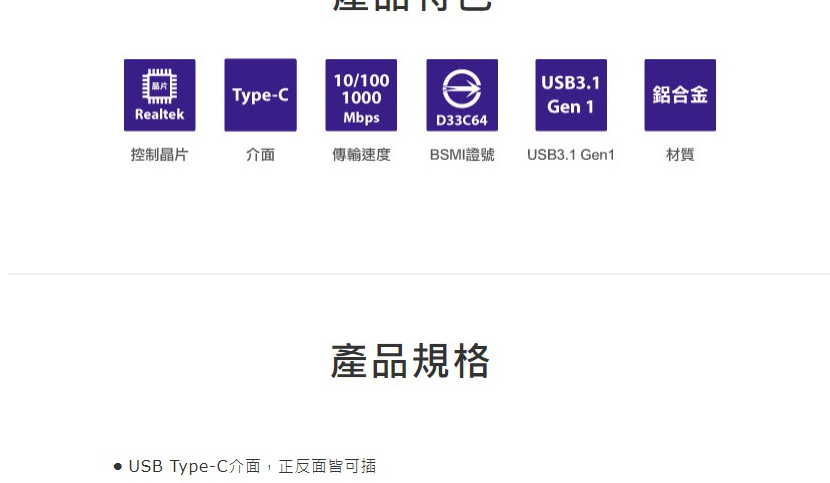
Task: Click the 傳輸速度 label
Action: pos(361,155)
